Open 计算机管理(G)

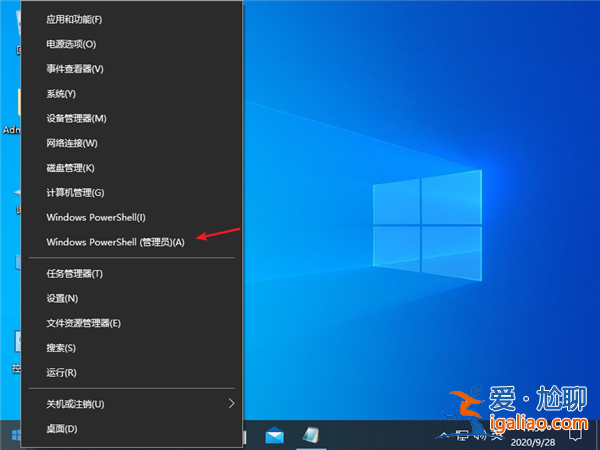(x=131, y=192)
